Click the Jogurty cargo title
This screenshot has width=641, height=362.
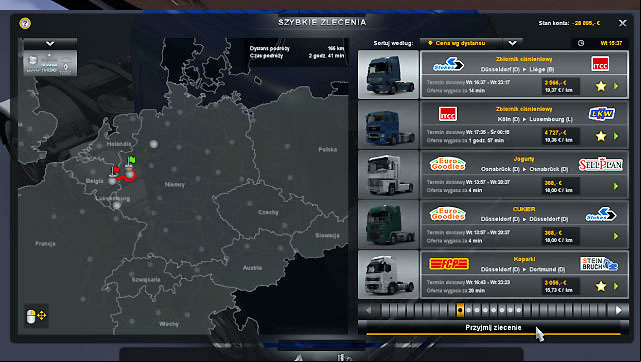(524, 159)
